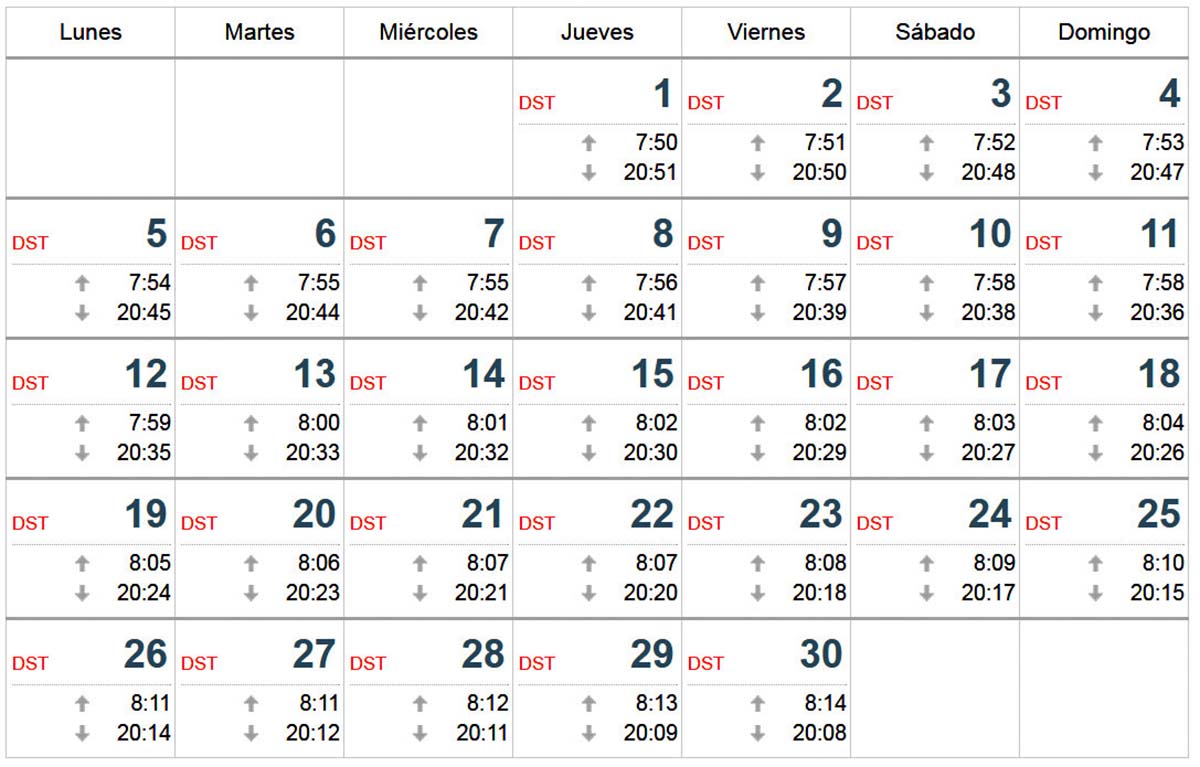Select the Lunes column header
This screenshot has width=1200, height=767.
90,32
